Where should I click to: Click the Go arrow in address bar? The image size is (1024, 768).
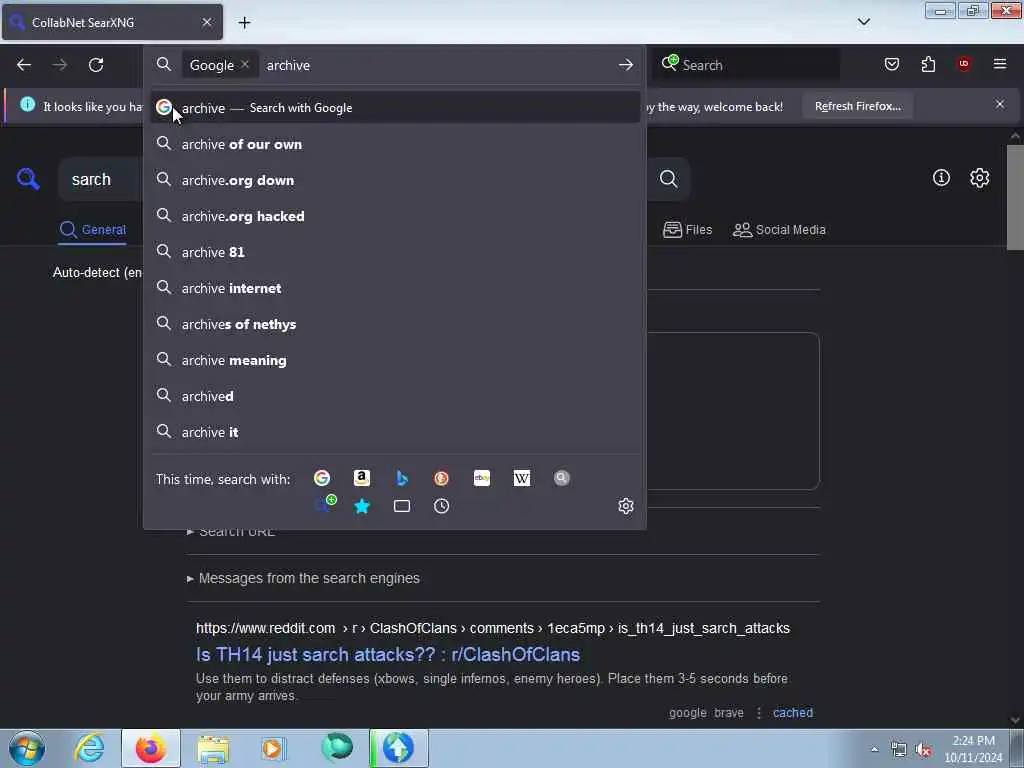pyautogui.click(x=626, y=65)
